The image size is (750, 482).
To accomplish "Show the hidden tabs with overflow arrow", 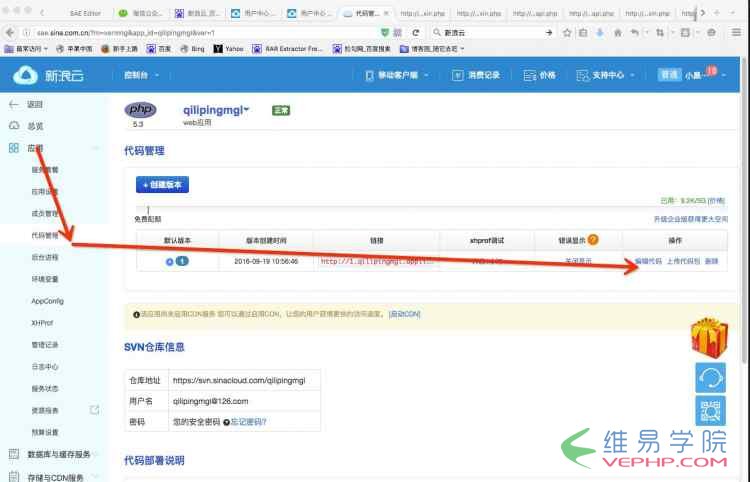I will [x=702, y=13].
